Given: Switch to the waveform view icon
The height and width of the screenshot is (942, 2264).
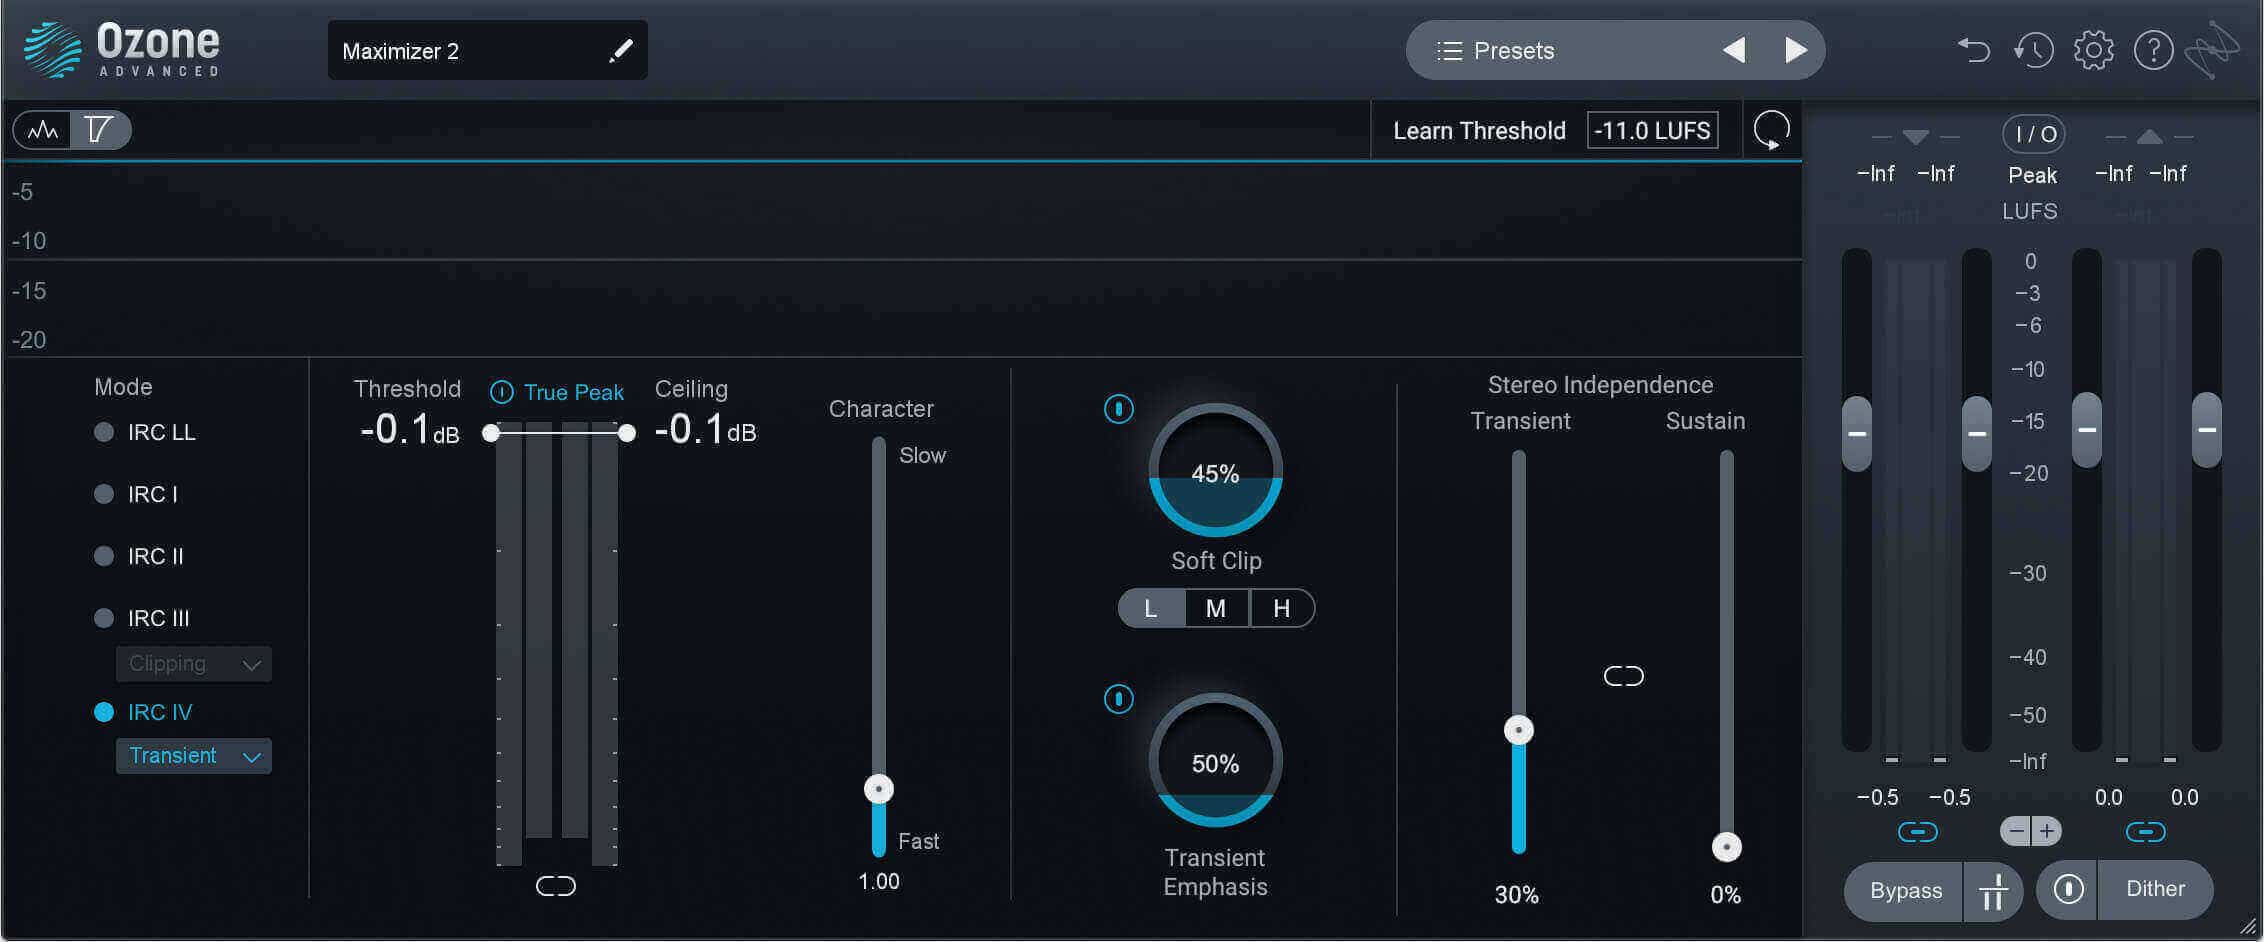Looking at the screenshot, I should 42,130.
